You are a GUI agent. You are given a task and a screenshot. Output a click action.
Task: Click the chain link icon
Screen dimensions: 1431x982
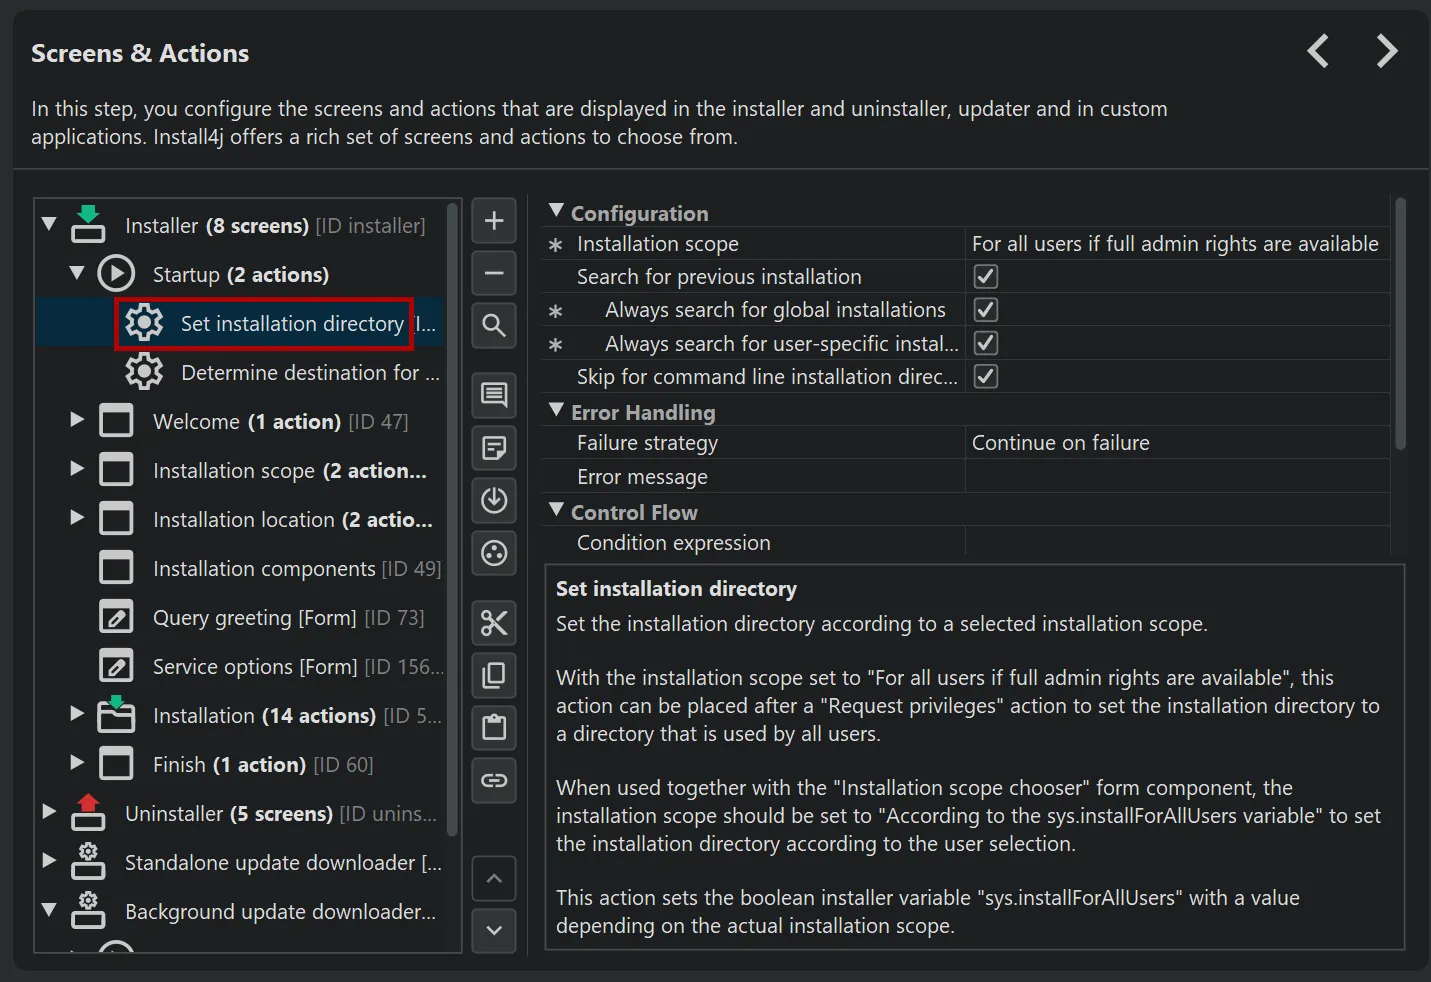[494, 780]
